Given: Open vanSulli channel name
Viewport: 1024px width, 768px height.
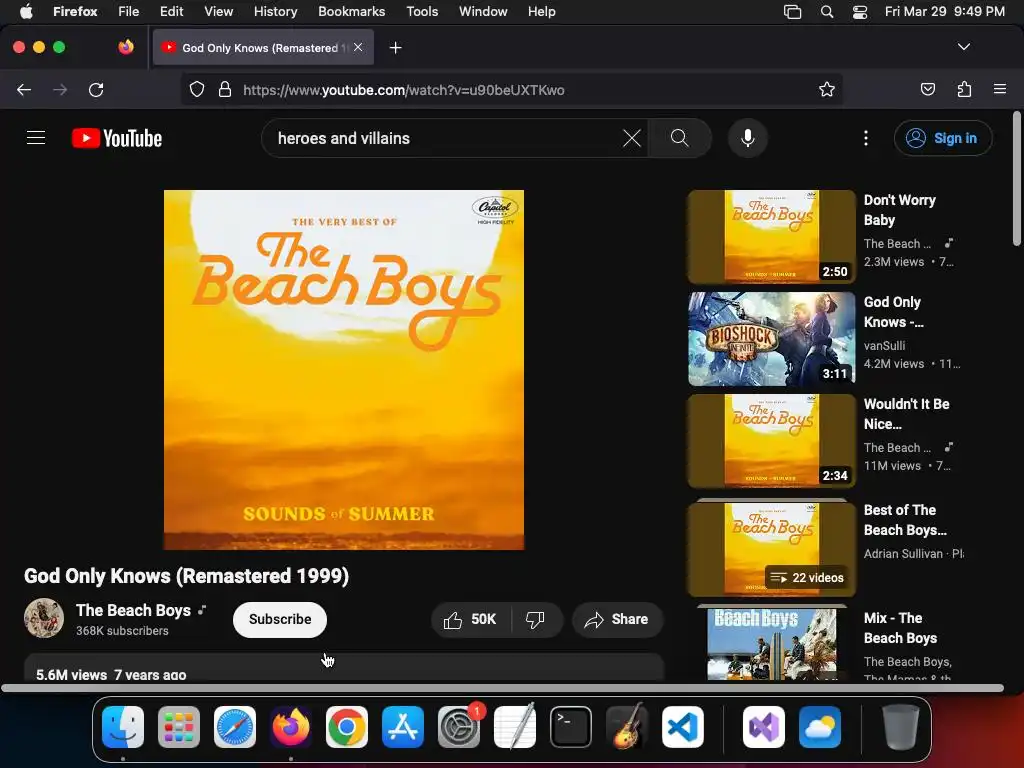Looking at the screenshot, I should tap(884, 345).
